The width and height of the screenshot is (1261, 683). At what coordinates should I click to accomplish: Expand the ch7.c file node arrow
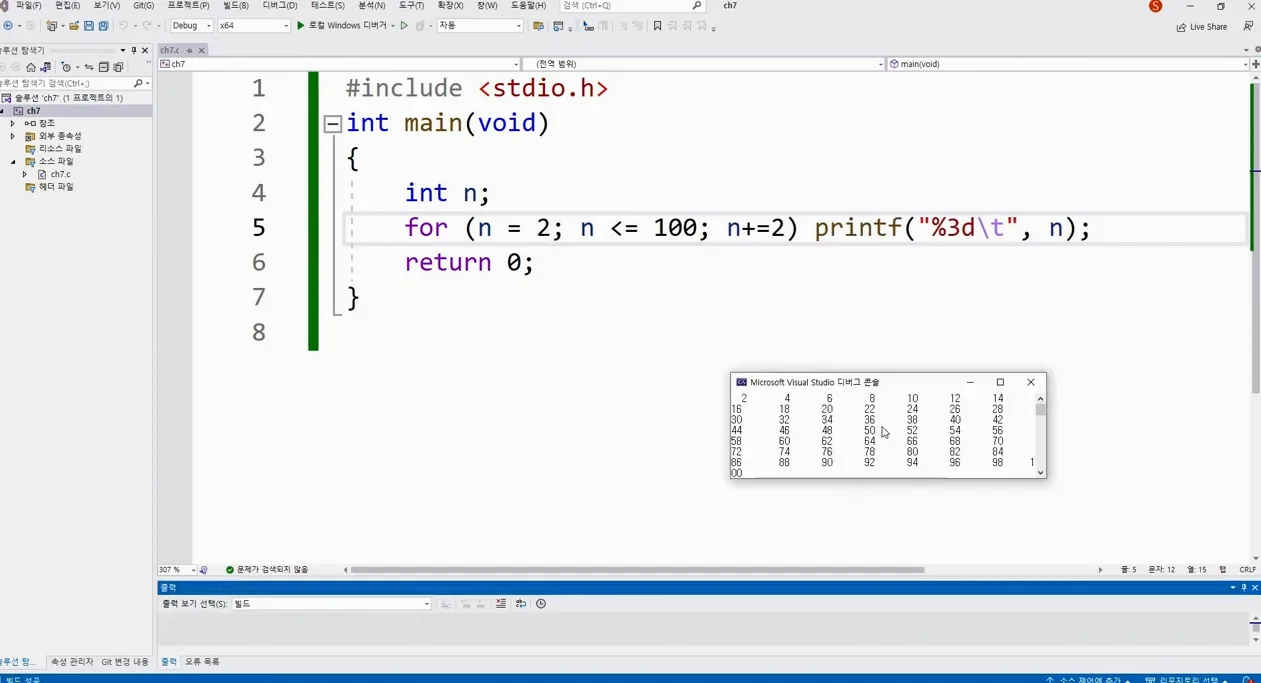point(25,174)
